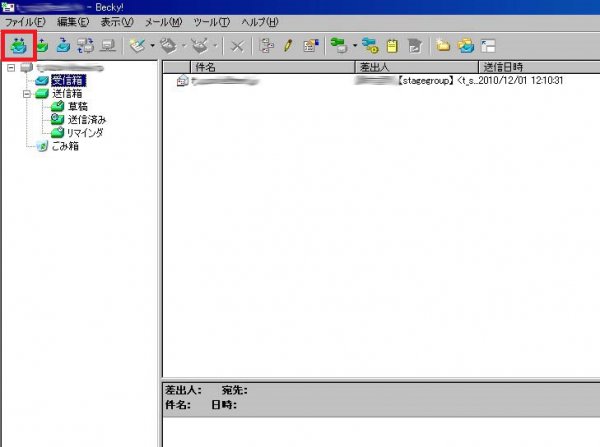This screenshot has width=600, height=447.
Task: Select the 草稿 drafts folder
Action: pyautogui.click(x=77, y=107)
